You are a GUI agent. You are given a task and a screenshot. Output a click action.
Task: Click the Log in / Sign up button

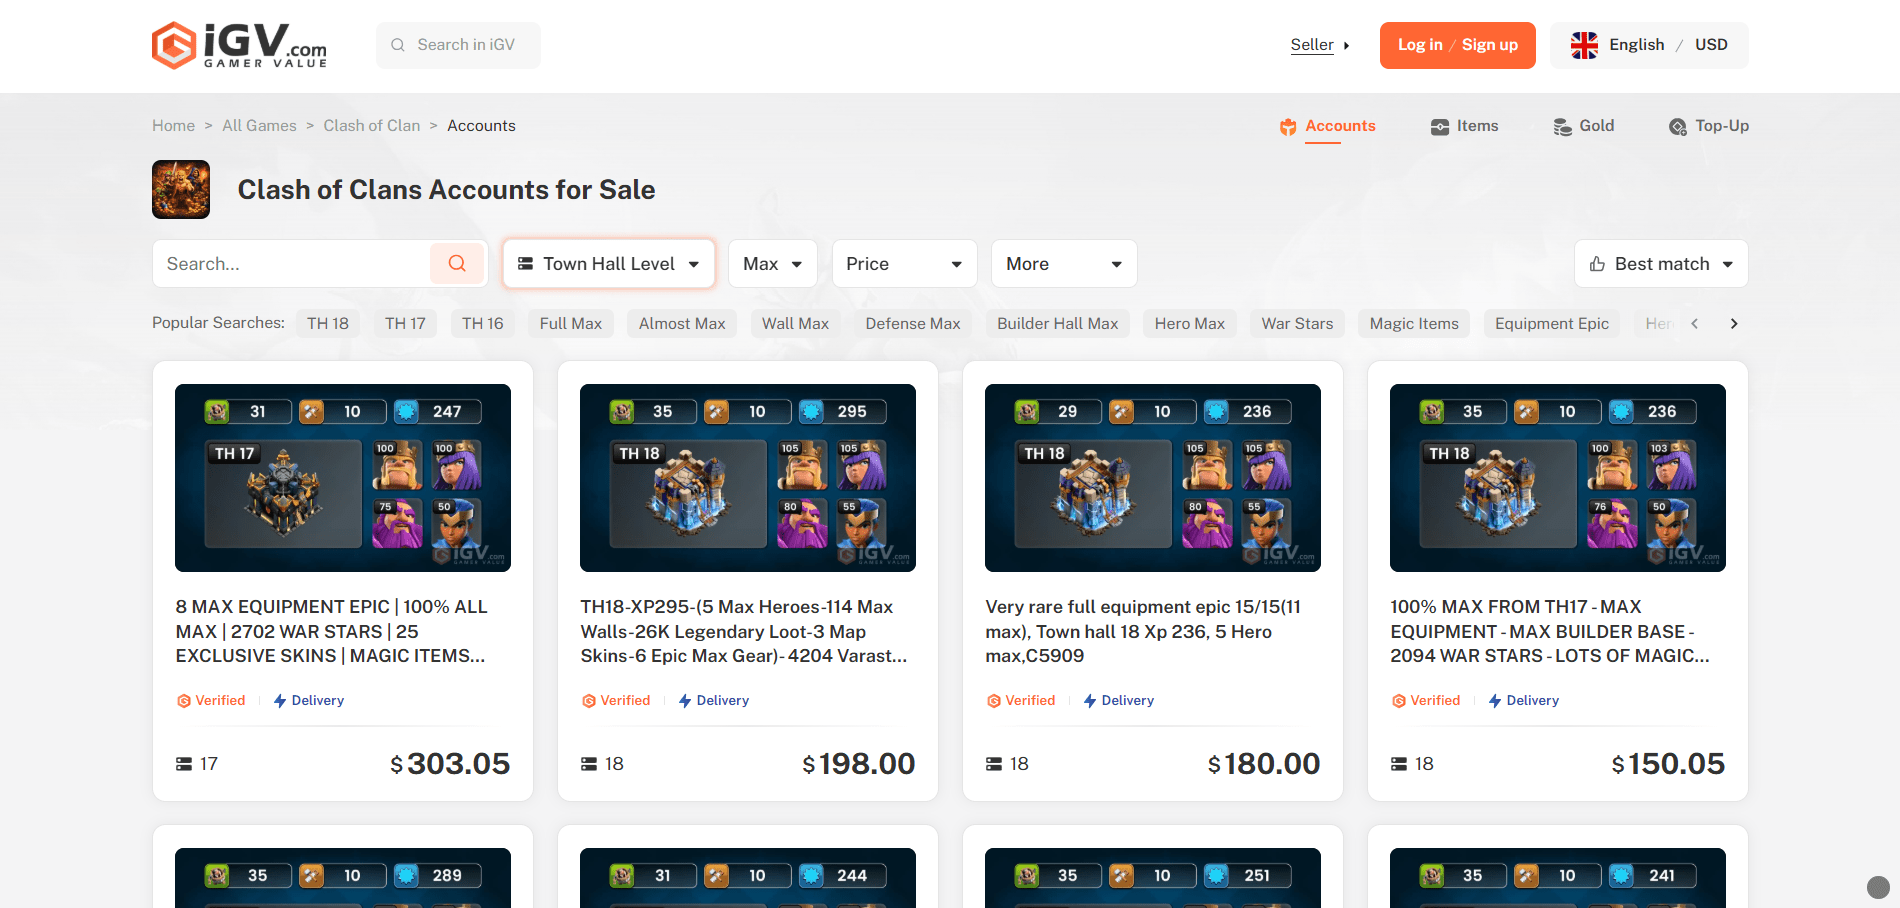[1457, 45]
